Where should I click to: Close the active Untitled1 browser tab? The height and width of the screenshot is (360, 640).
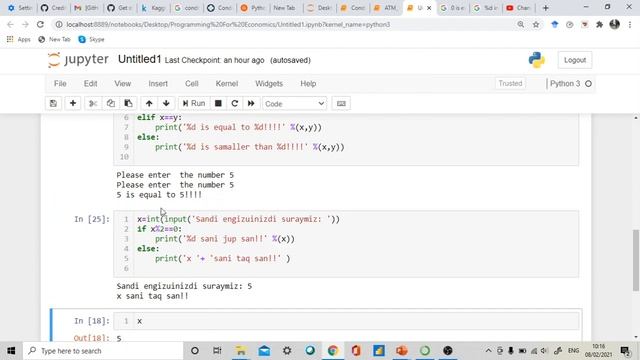click(429, 8)
